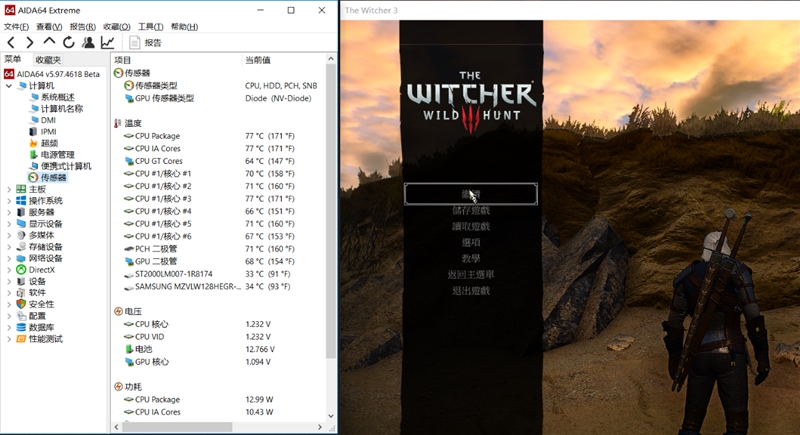This screenshot has height=435, width=800.
Task: Open the 收藏(O) menu
Action: click(x=117, y=27)
